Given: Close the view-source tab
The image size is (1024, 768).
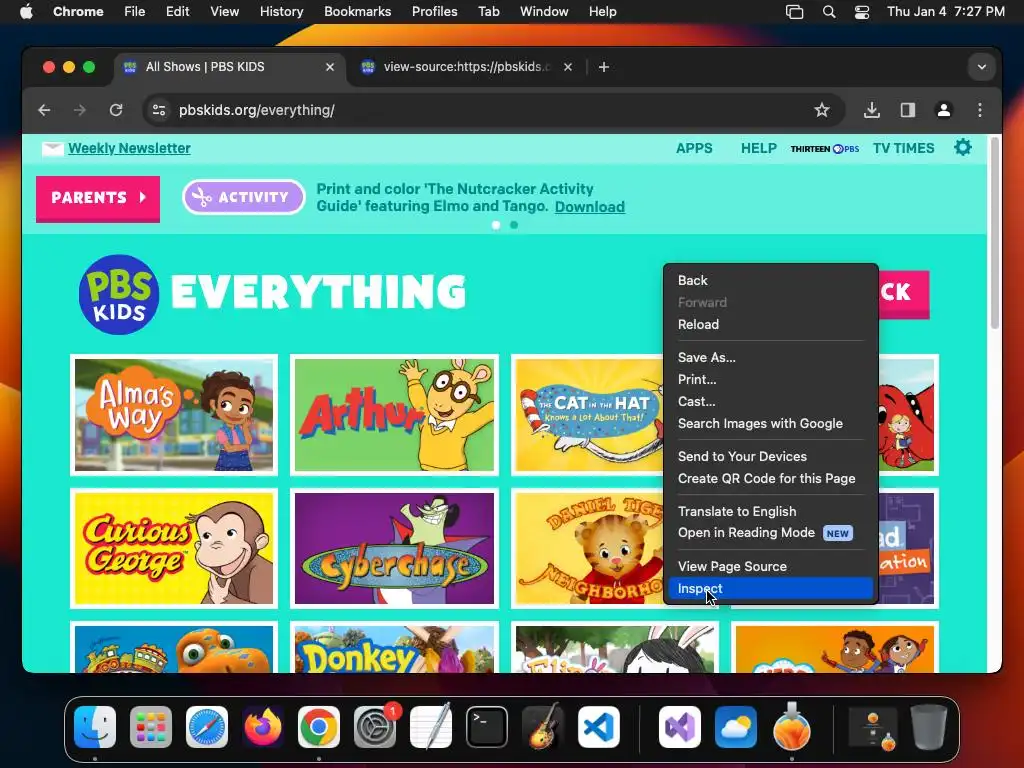Looking at the screenshot, I should coord(568,67).
